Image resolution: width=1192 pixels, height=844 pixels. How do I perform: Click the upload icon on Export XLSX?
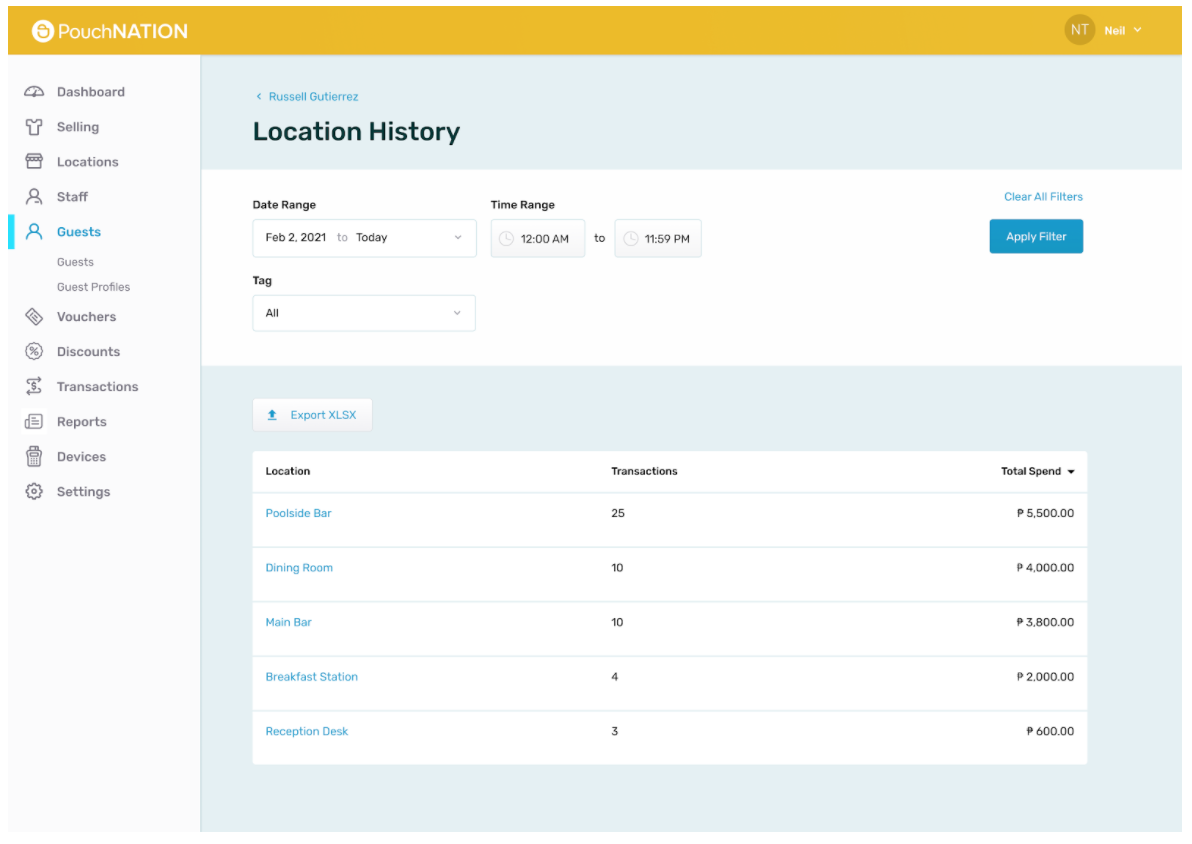pos(272,415)
